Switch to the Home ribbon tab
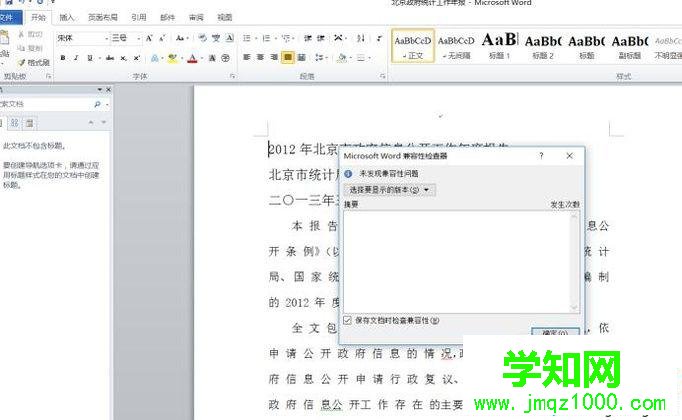Image resolution: width=682 pixels, height=420 pixels. (x=38, y=17)
